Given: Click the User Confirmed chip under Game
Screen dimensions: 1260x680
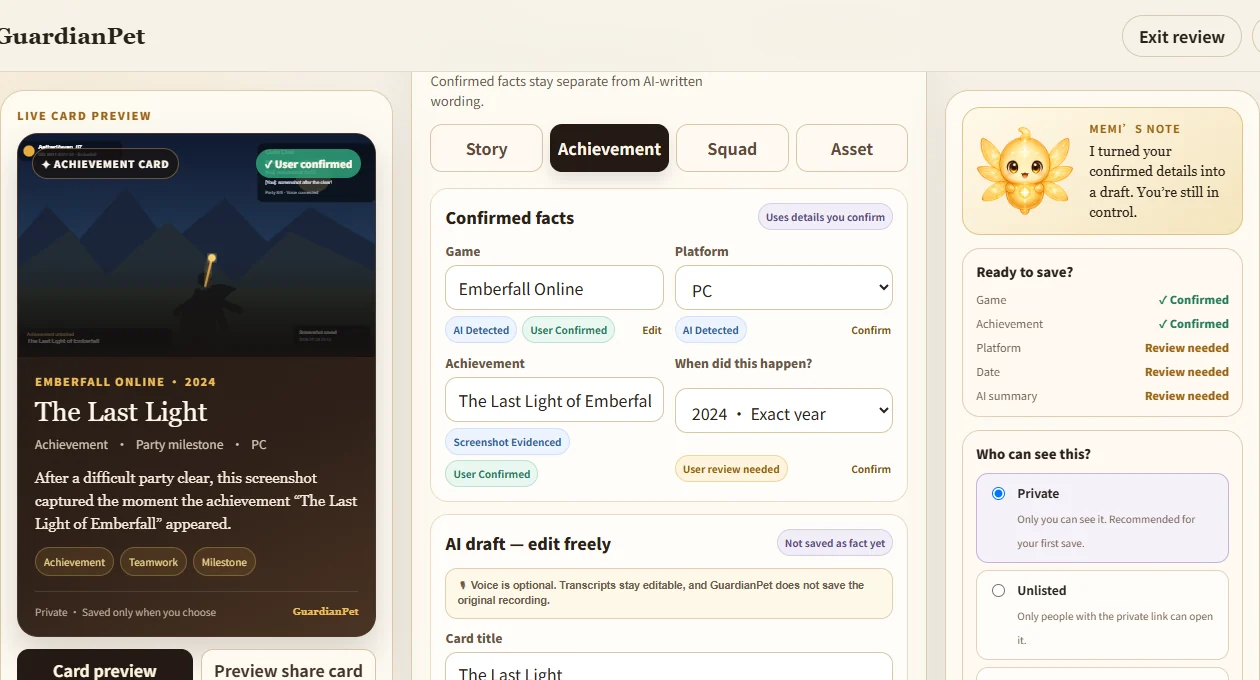Looking at the screenshot, I should pos(568,330).
